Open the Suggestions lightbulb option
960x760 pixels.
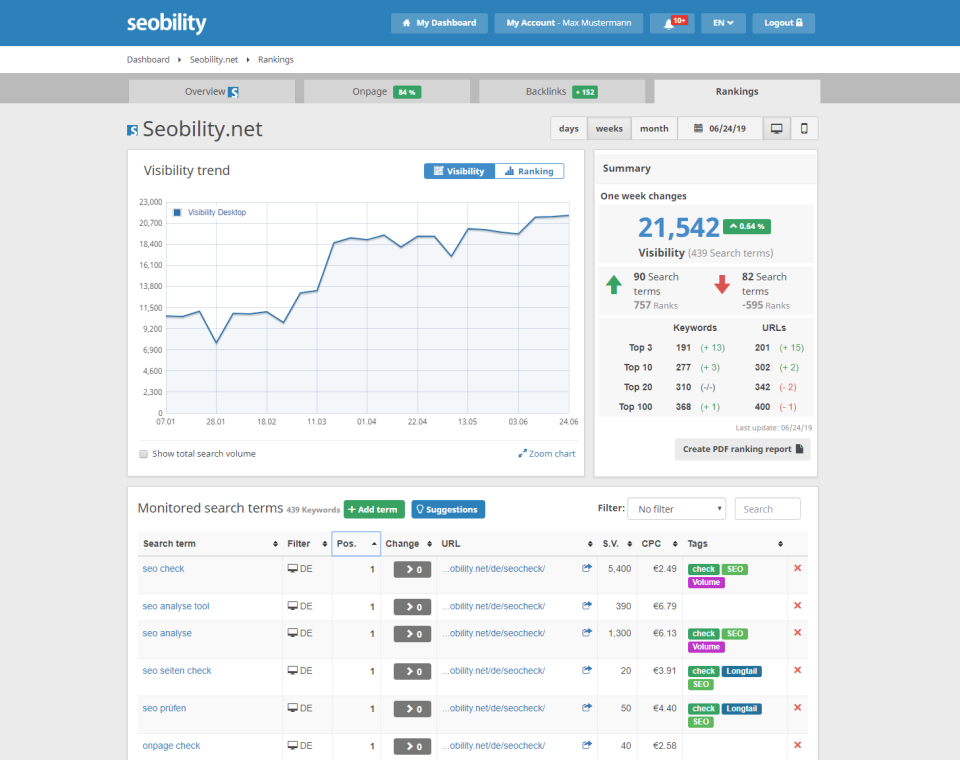[x=447, y=509]
